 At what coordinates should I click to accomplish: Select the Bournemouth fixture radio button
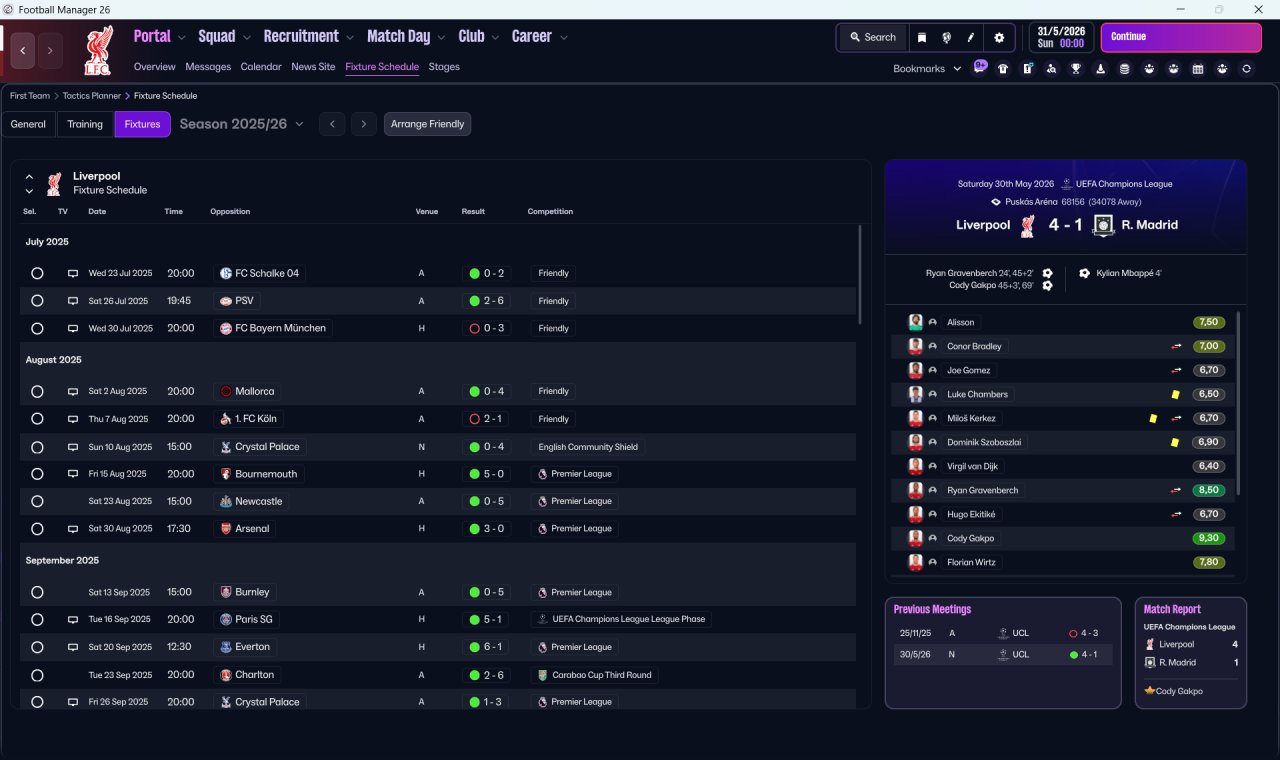coord(37,474)
